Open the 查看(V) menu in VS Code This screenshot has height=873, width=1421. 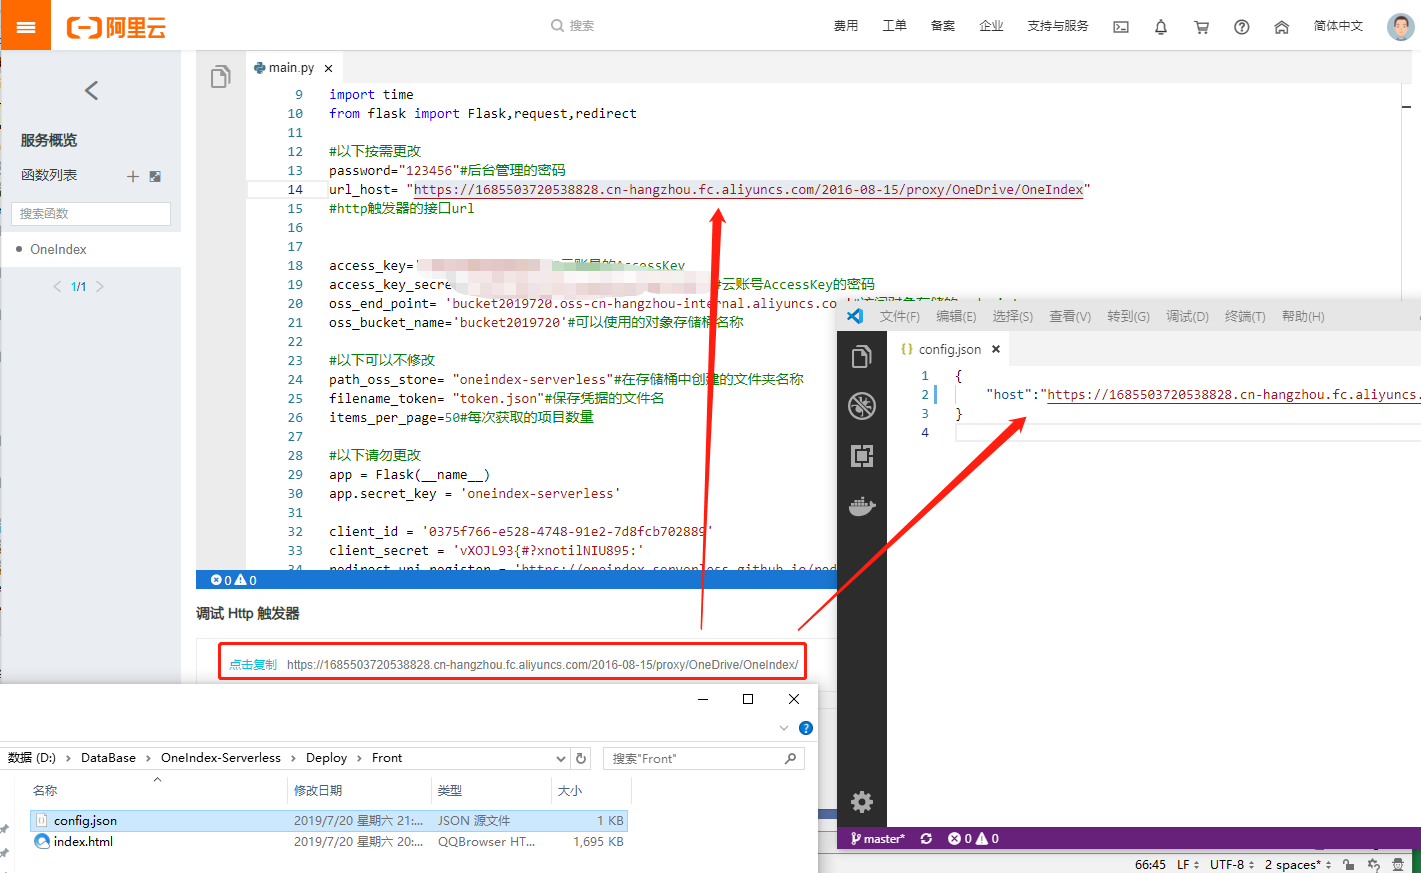pyautogui.click(x=1069, y=315)
